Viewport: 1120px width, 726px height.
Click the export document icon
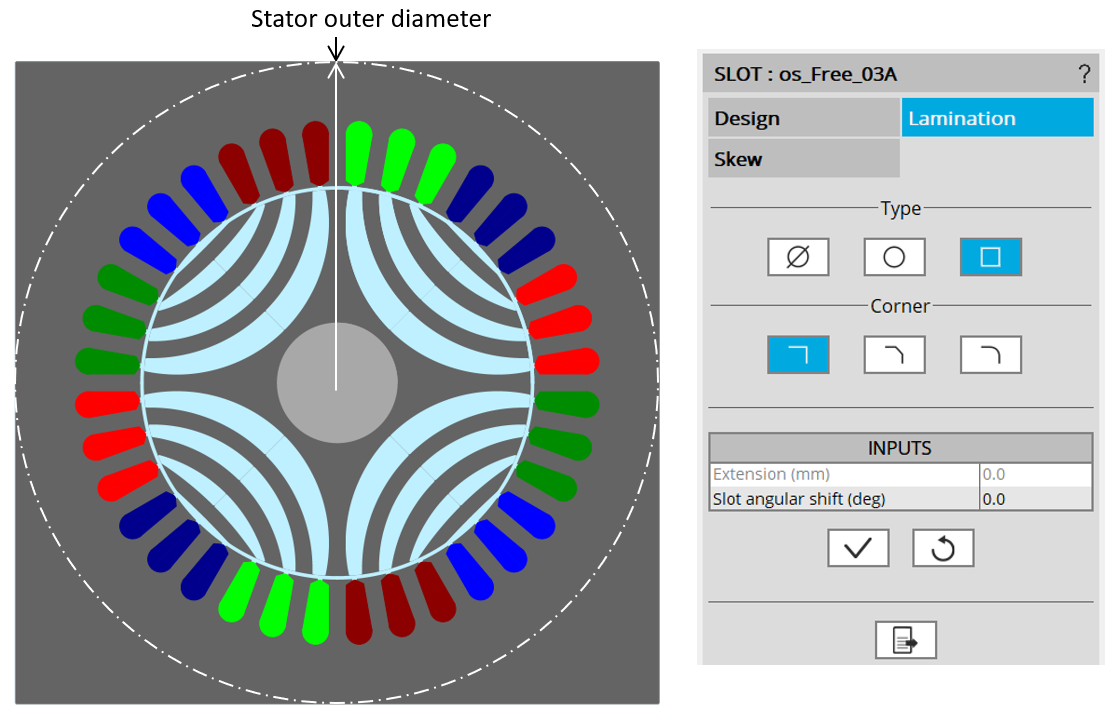tap(905, 640)
